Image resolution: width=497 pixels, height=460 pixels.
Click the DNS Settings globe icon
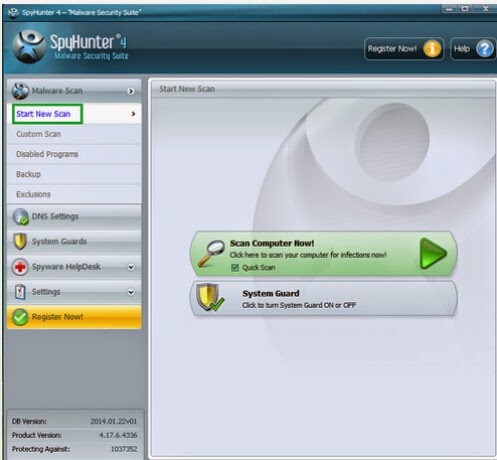(x=20, y=217)
